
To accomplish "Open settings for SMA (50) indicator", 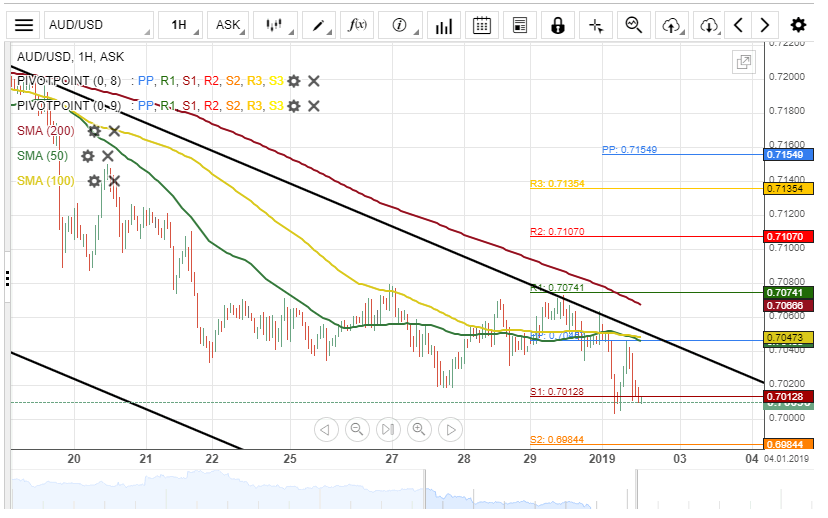I will coord(88,156).
